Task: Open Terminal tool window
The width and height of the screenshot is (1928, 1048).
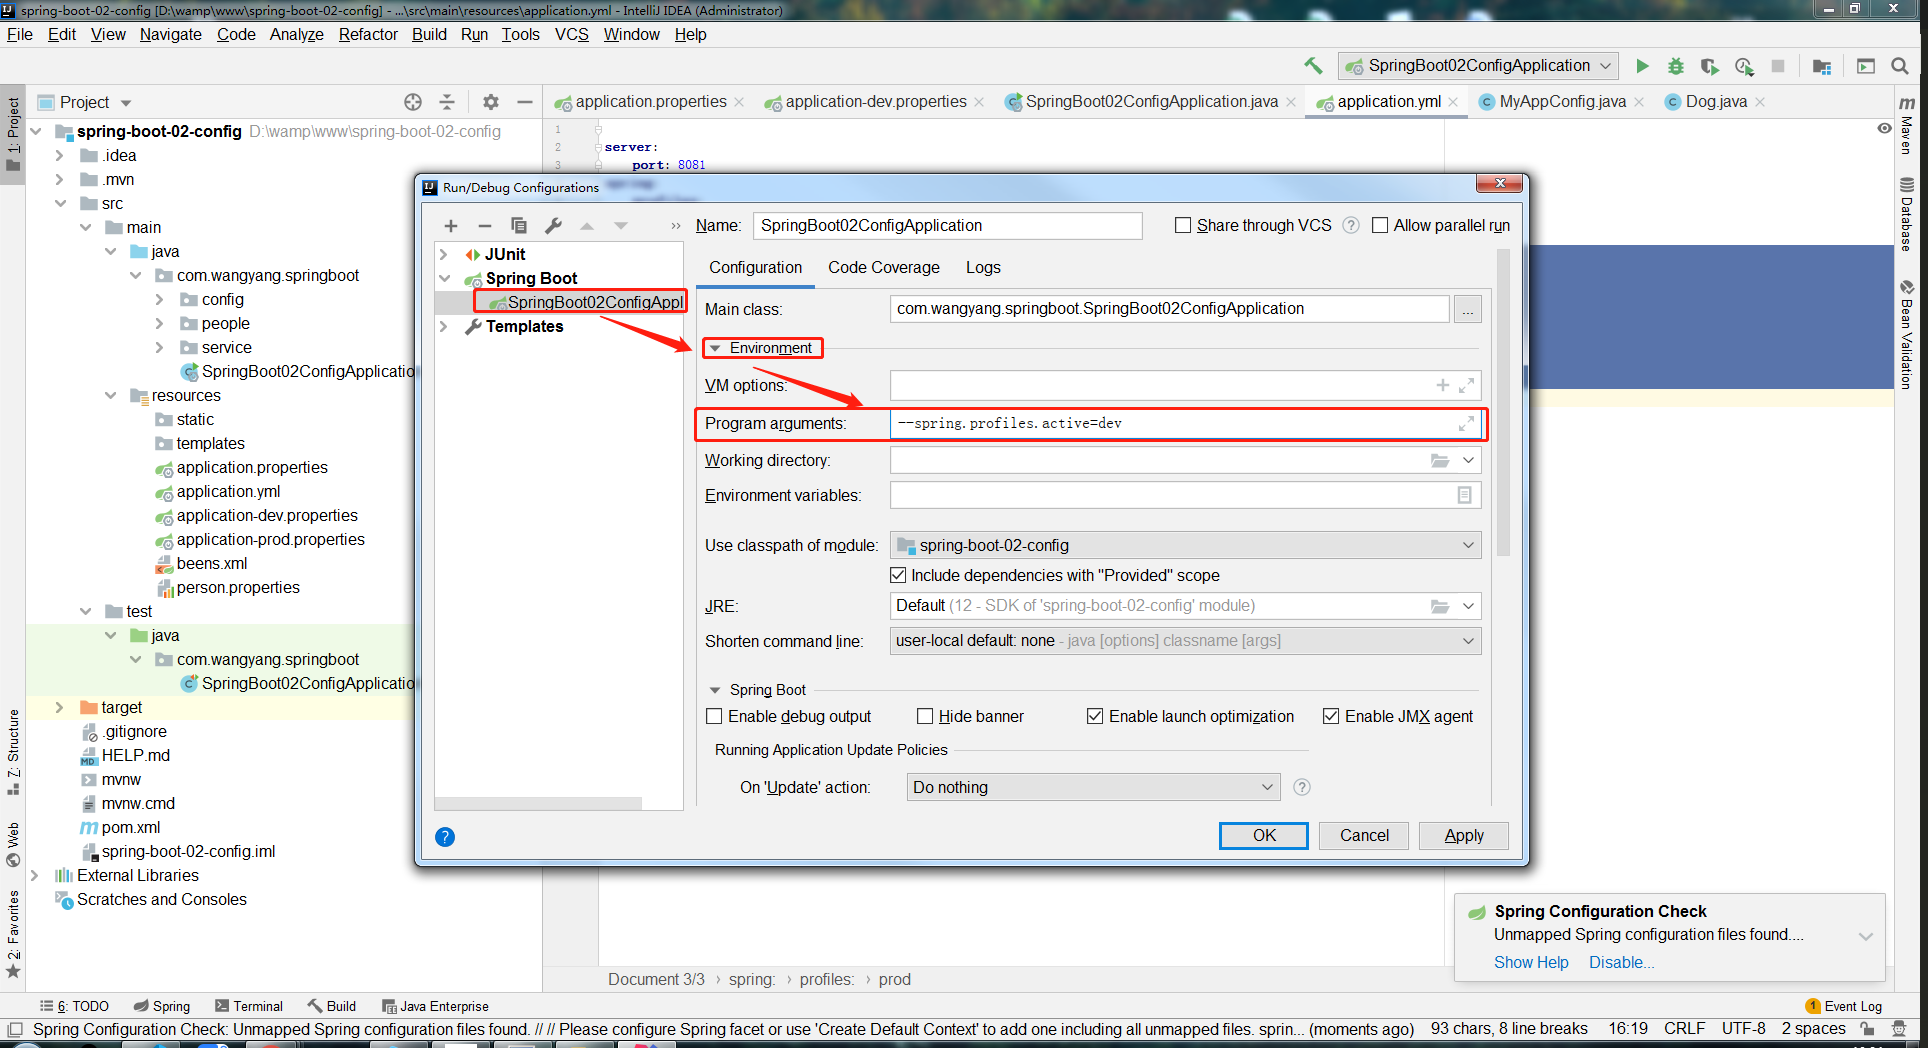Action: tap(249, 1006)
